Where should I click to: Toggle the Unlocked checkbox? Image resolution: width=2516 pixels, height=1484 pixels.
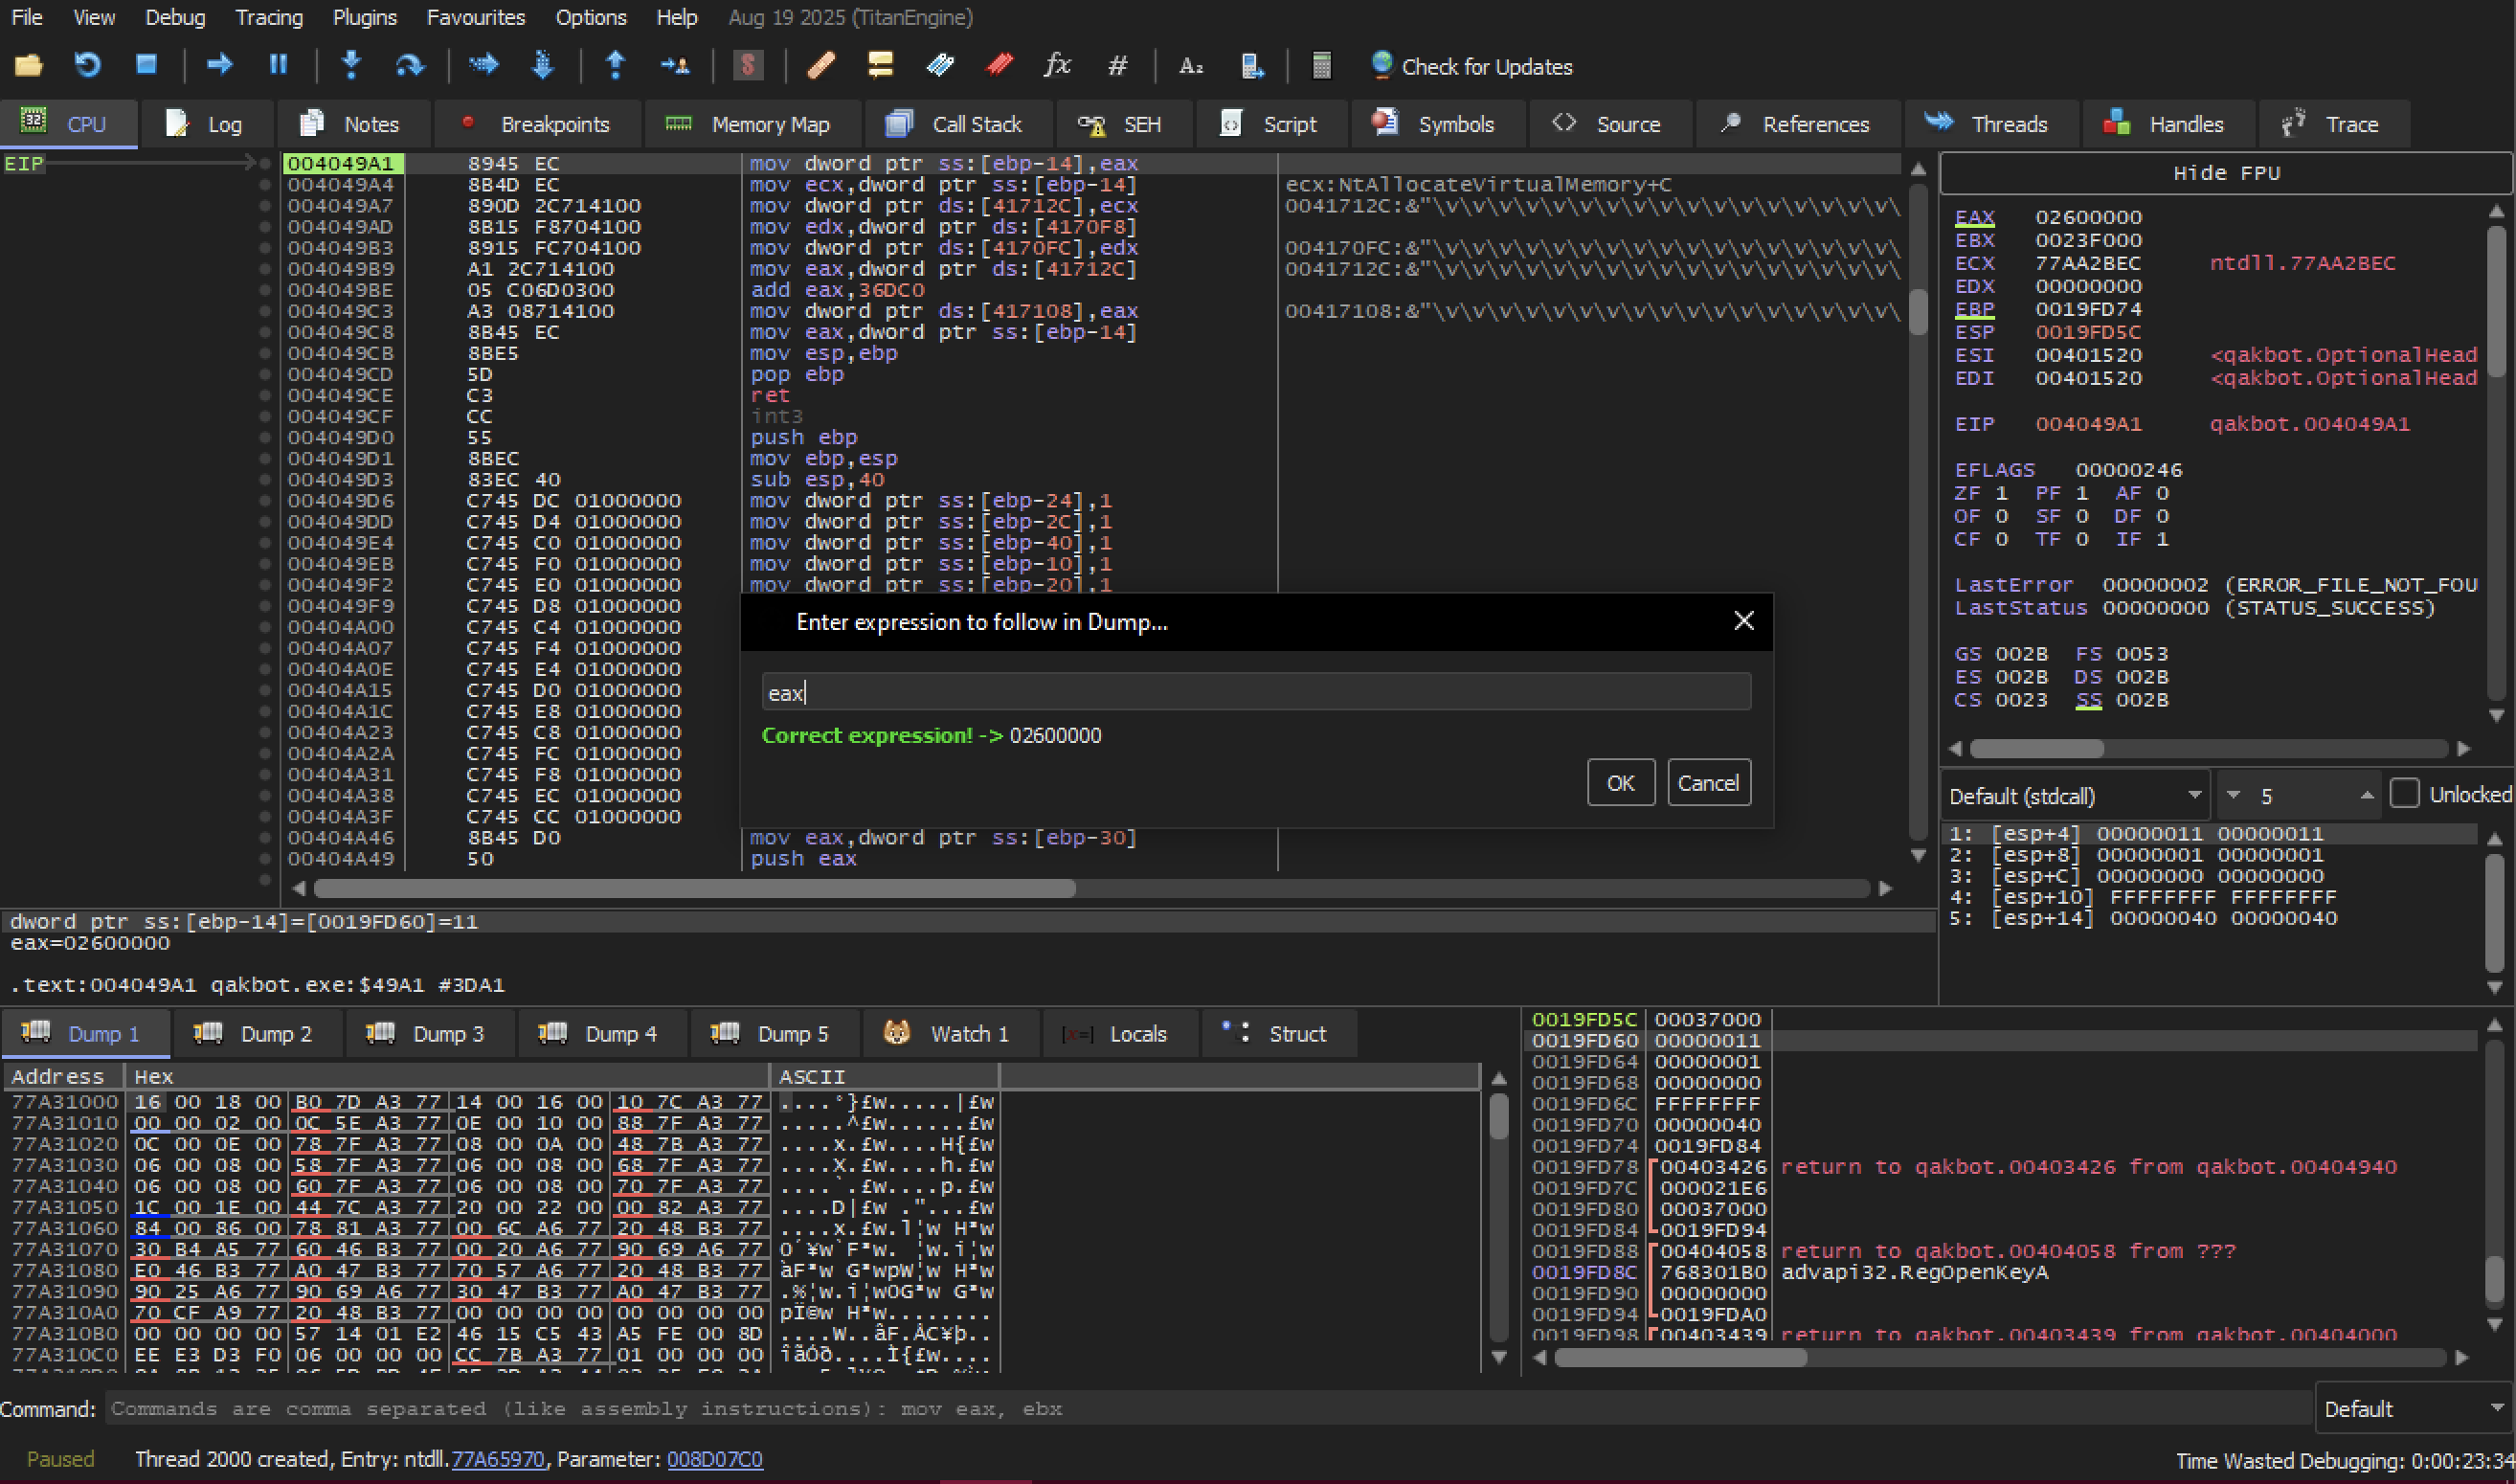click(x=2404, y=794)
